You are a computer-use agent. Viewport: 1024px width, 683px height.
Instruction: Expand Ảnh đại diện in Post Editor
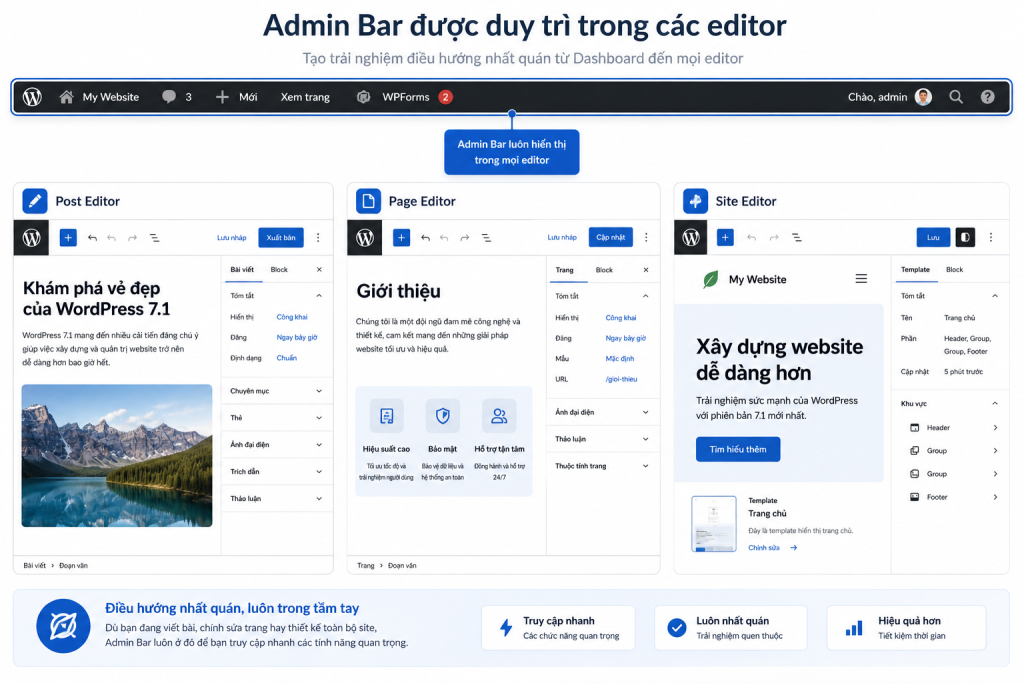(x=275, y=445)
